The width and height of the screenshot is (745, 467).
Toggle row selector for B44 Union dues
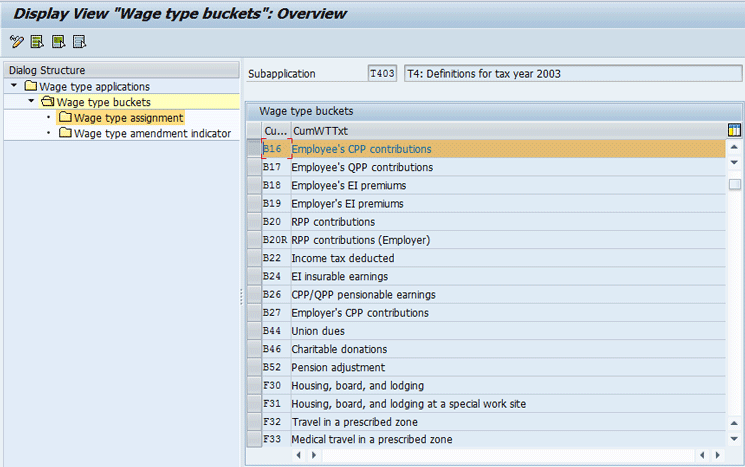point(253,331)
